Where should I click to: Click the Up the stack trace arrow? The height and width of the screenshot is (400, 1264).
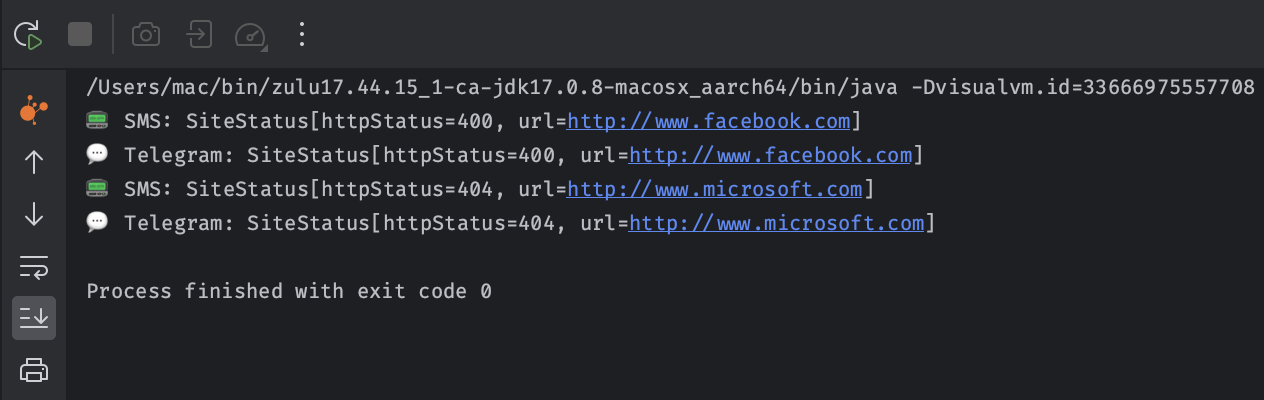[x=33, y=162]
